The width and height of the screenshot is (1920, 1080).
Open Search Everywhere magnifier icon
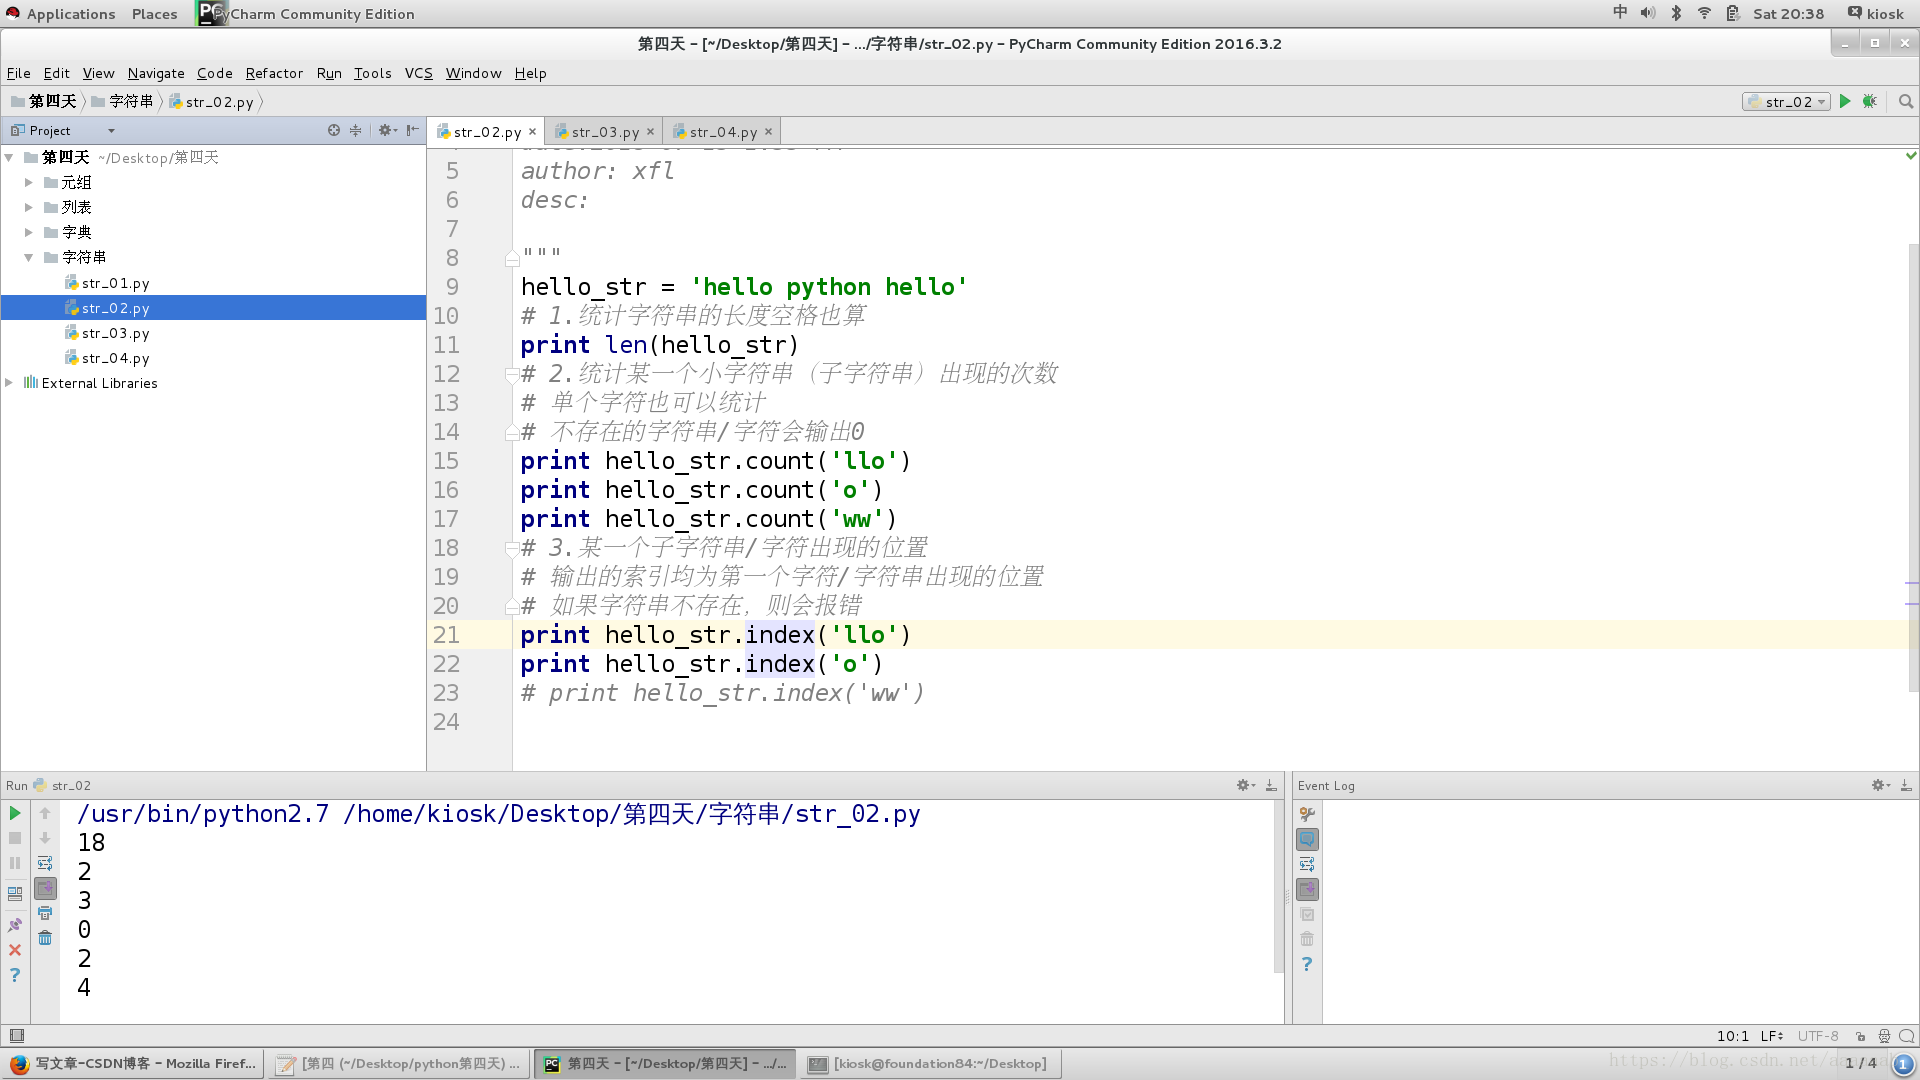coord(1906,101)
